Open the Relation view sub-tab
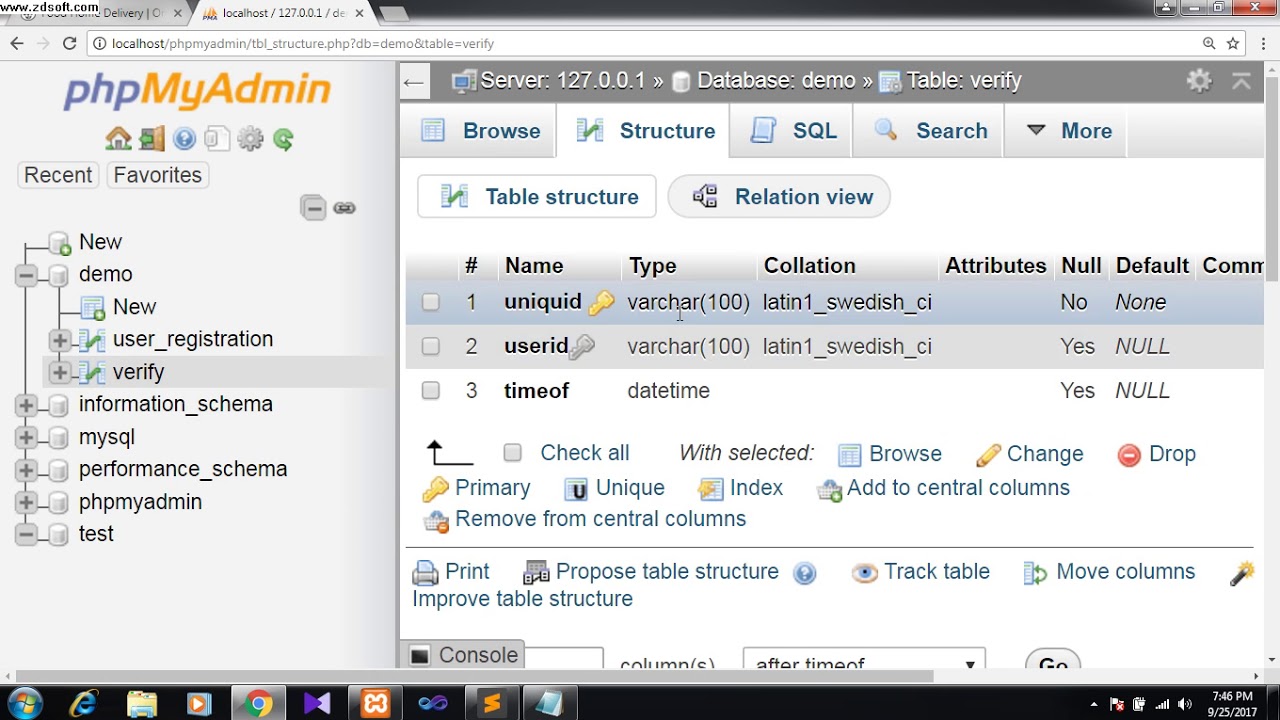This screenshot has height=720, width=1280. coord(779,197)
